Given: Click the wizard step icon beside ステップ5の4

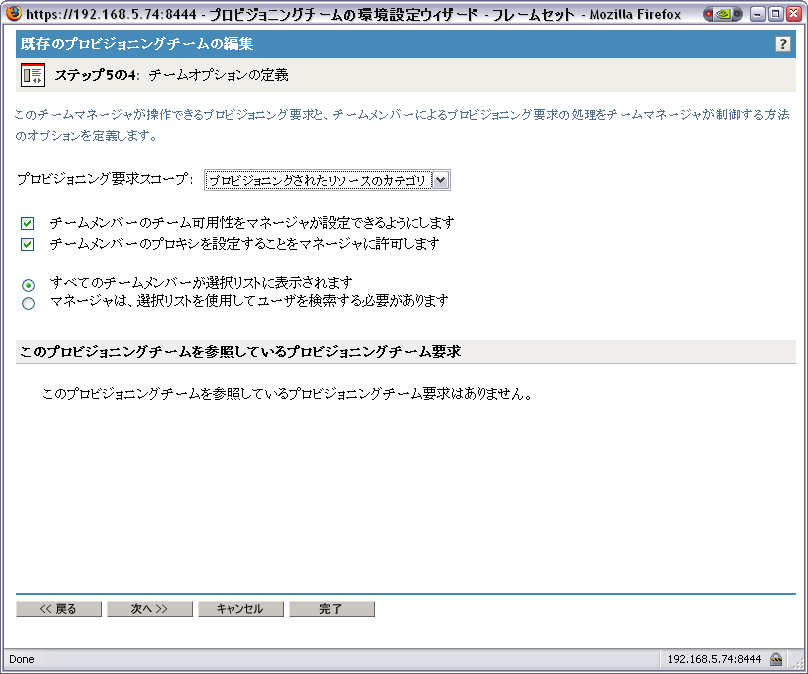Looking at the screenshot, I should click(33, 75).
